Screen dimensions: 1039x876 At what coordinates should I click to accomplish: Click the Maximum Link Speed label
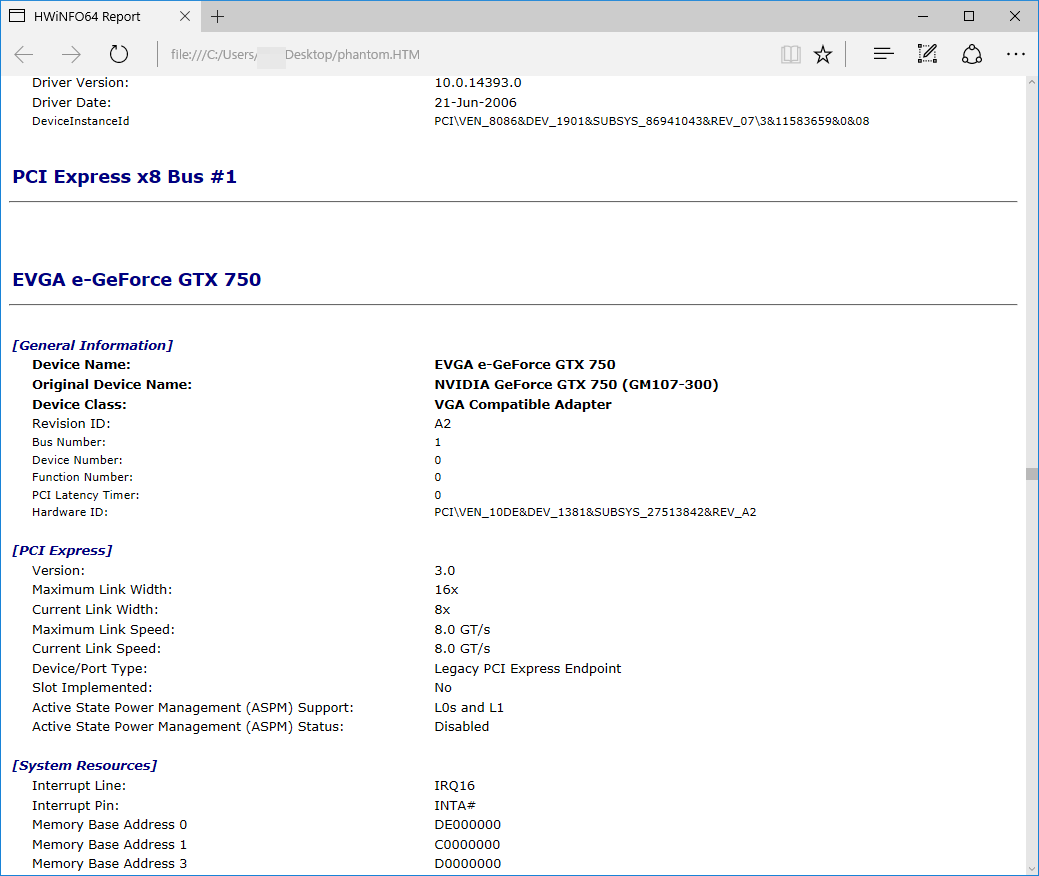103,630
